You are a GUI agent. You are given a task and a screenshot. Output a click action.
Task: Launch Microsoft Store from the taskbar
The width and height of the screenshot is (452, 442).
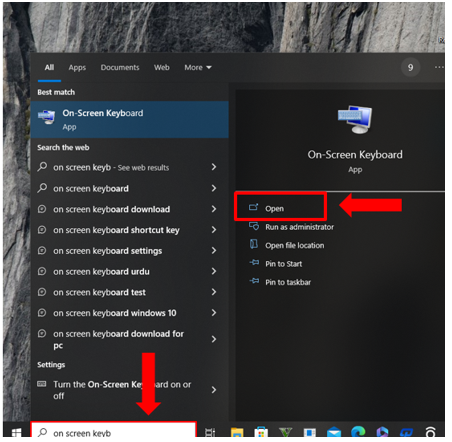pyautogui.click(x=261, y=432)
